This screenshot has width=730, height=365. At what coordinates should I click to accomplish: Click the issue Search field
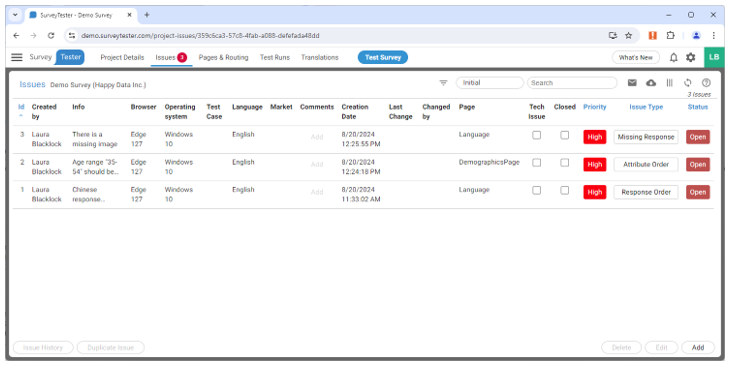[572, 83]
